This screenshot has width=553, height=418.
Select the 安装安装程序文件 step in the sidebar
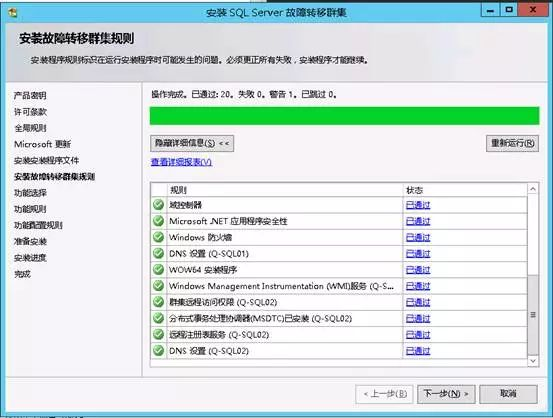click(x=46, y=160)
